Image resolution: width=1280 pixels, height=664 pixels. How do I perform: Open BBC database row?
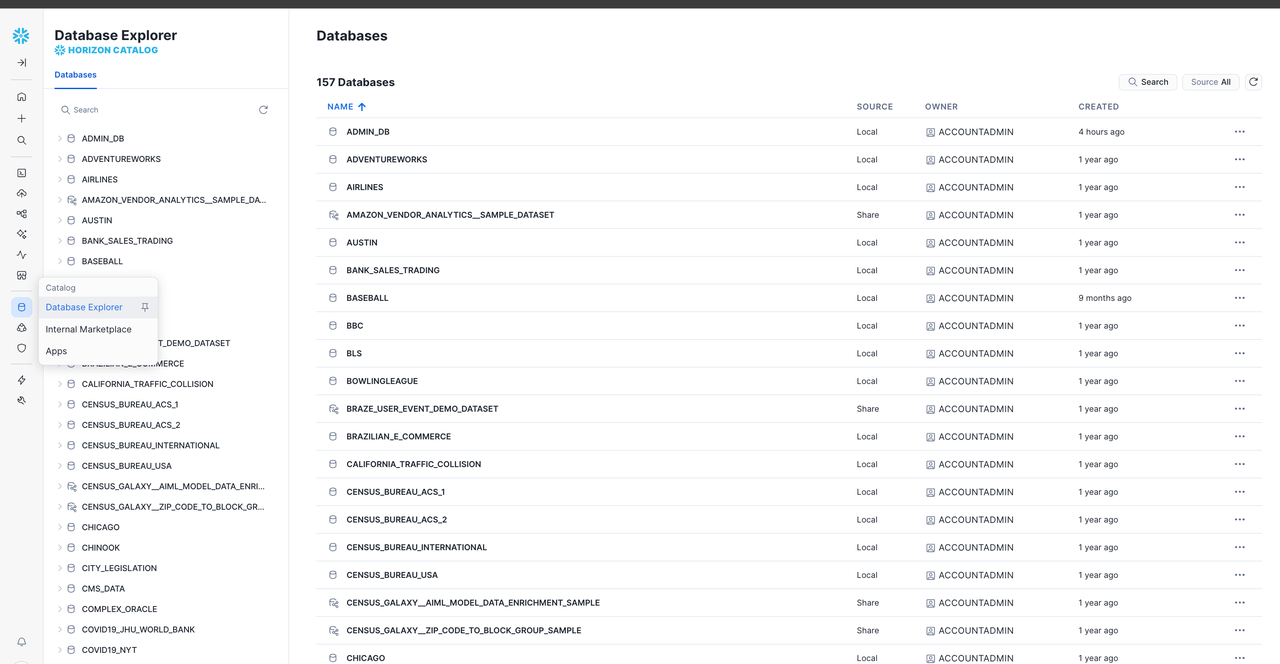click(789, 326)
